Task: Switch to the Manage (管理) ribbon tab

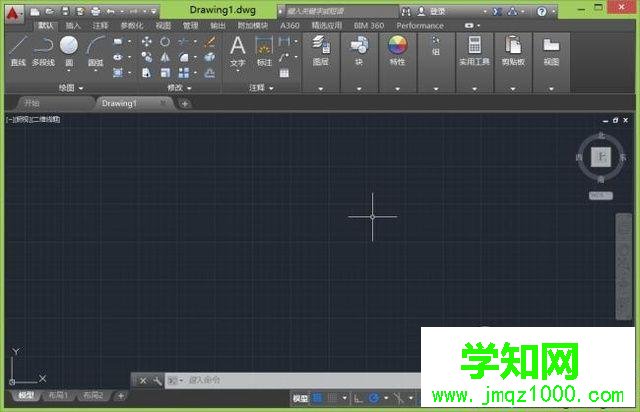Action: 190,26
